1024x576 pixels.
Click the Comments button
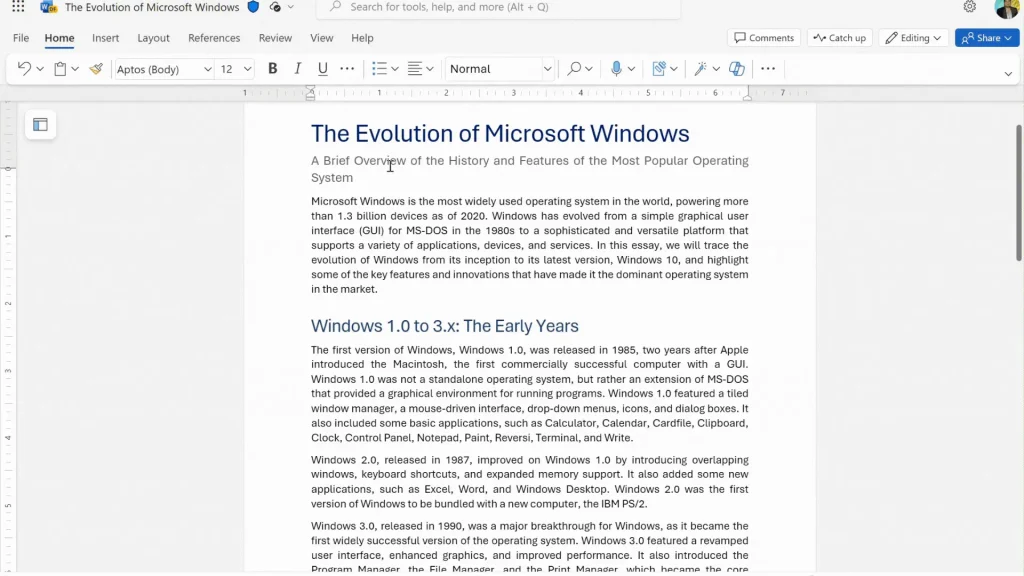click(764, 38)
